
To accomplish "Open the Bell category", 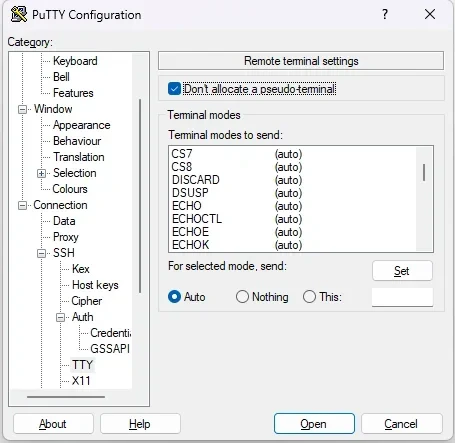I will coord(61,77).
